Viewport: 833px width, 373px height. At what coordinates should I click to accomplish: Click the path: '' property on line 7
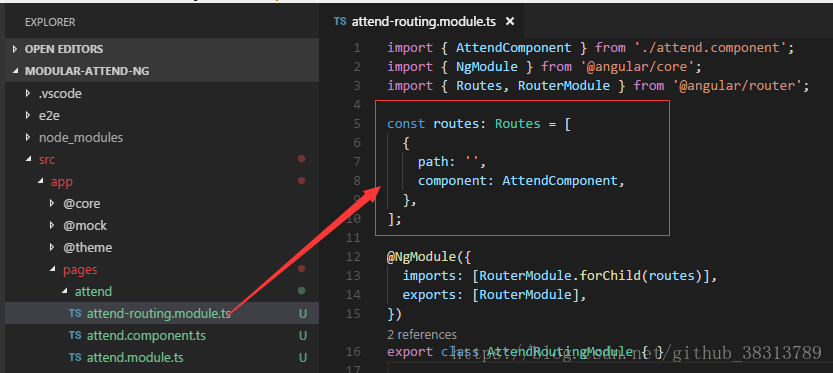coord(448,162)
